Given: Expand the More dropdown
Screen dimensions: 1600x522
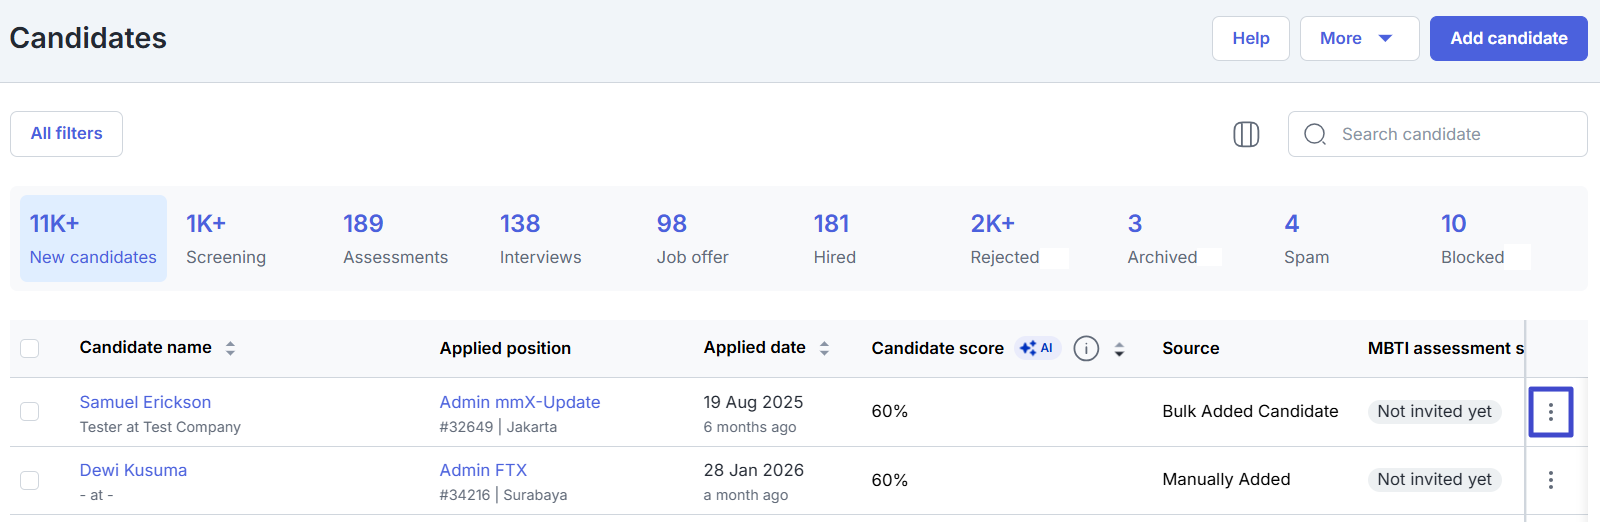Looking at the screenshot, I should [1358, 38].
